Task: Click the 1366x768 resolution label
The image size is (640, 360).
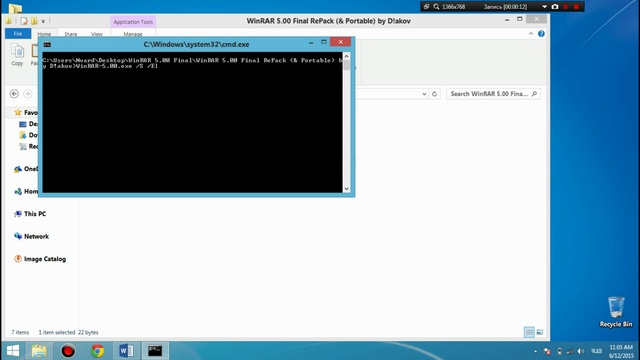Action: pos(453,7)
